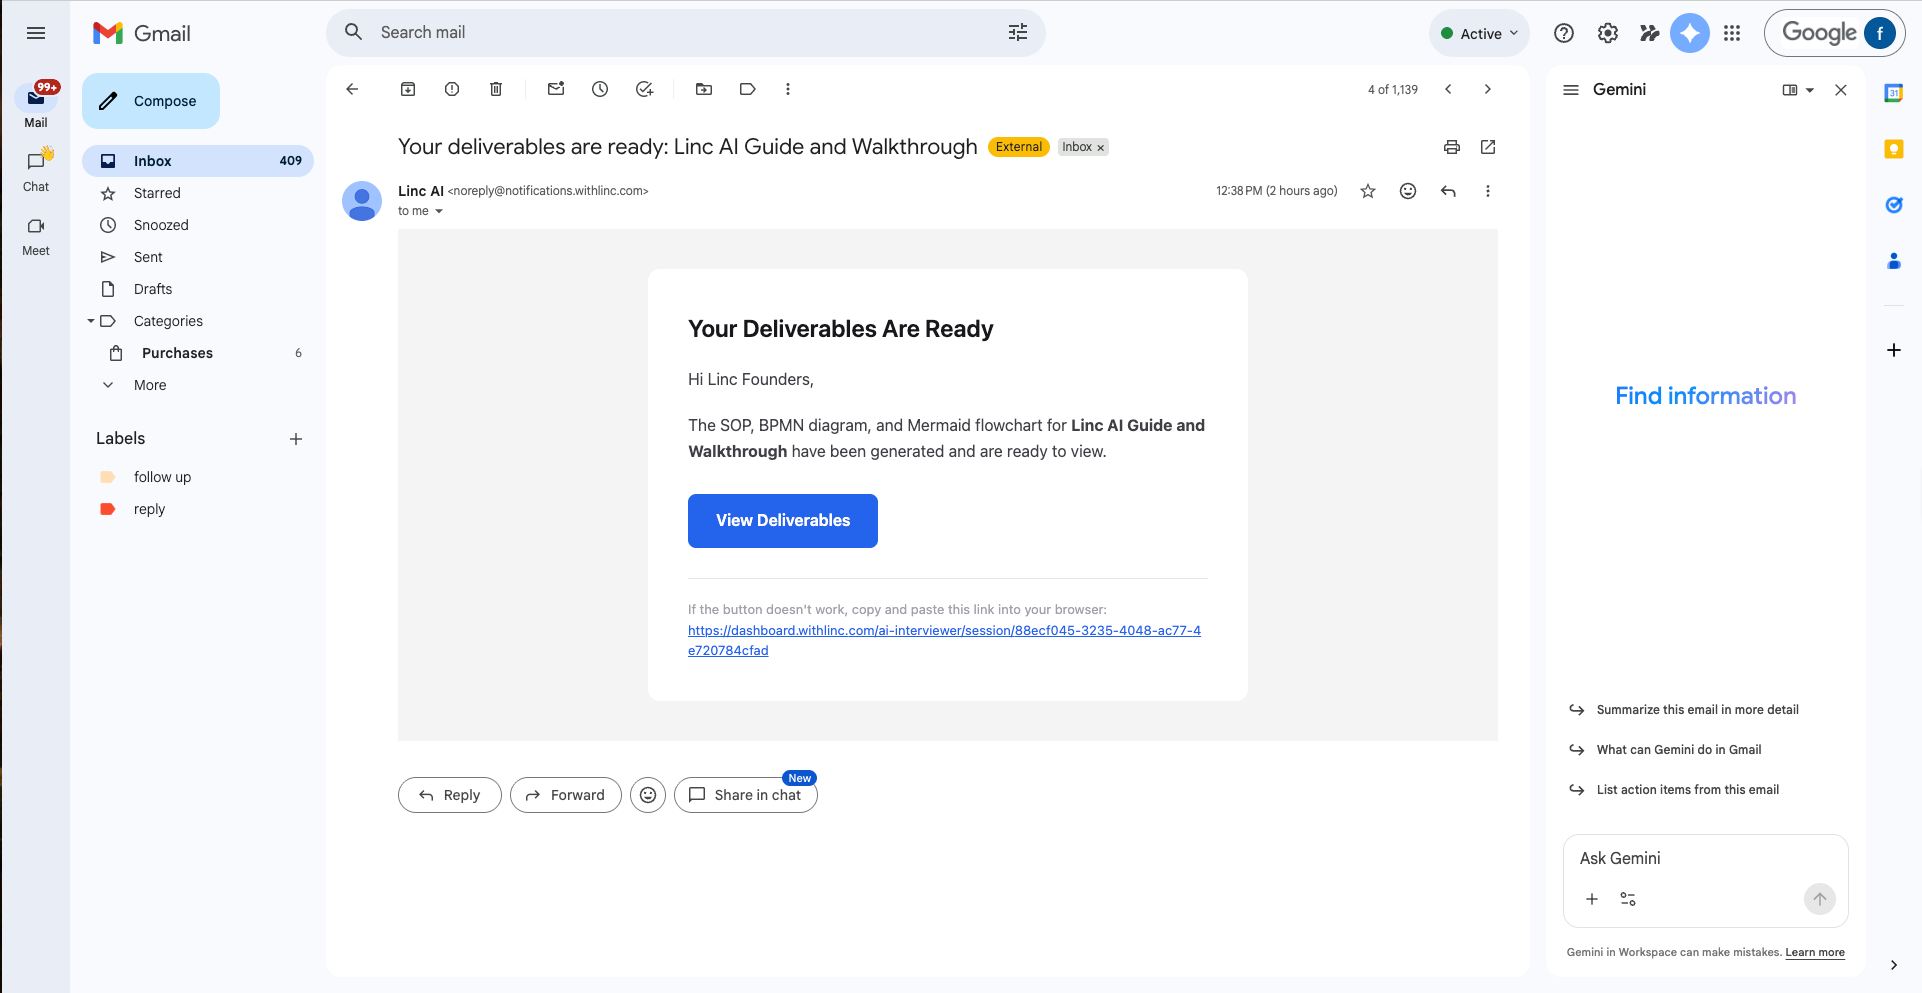1922x993 pixels.
Task: Collapse the Categories label group
Action: [x=91, y=321]
